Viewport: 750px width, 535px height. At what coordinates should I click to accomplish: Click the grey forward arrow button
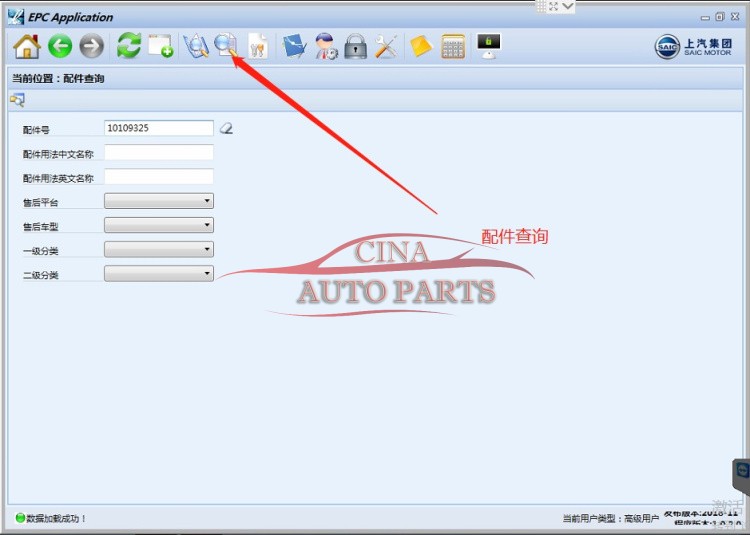(92, 46)
